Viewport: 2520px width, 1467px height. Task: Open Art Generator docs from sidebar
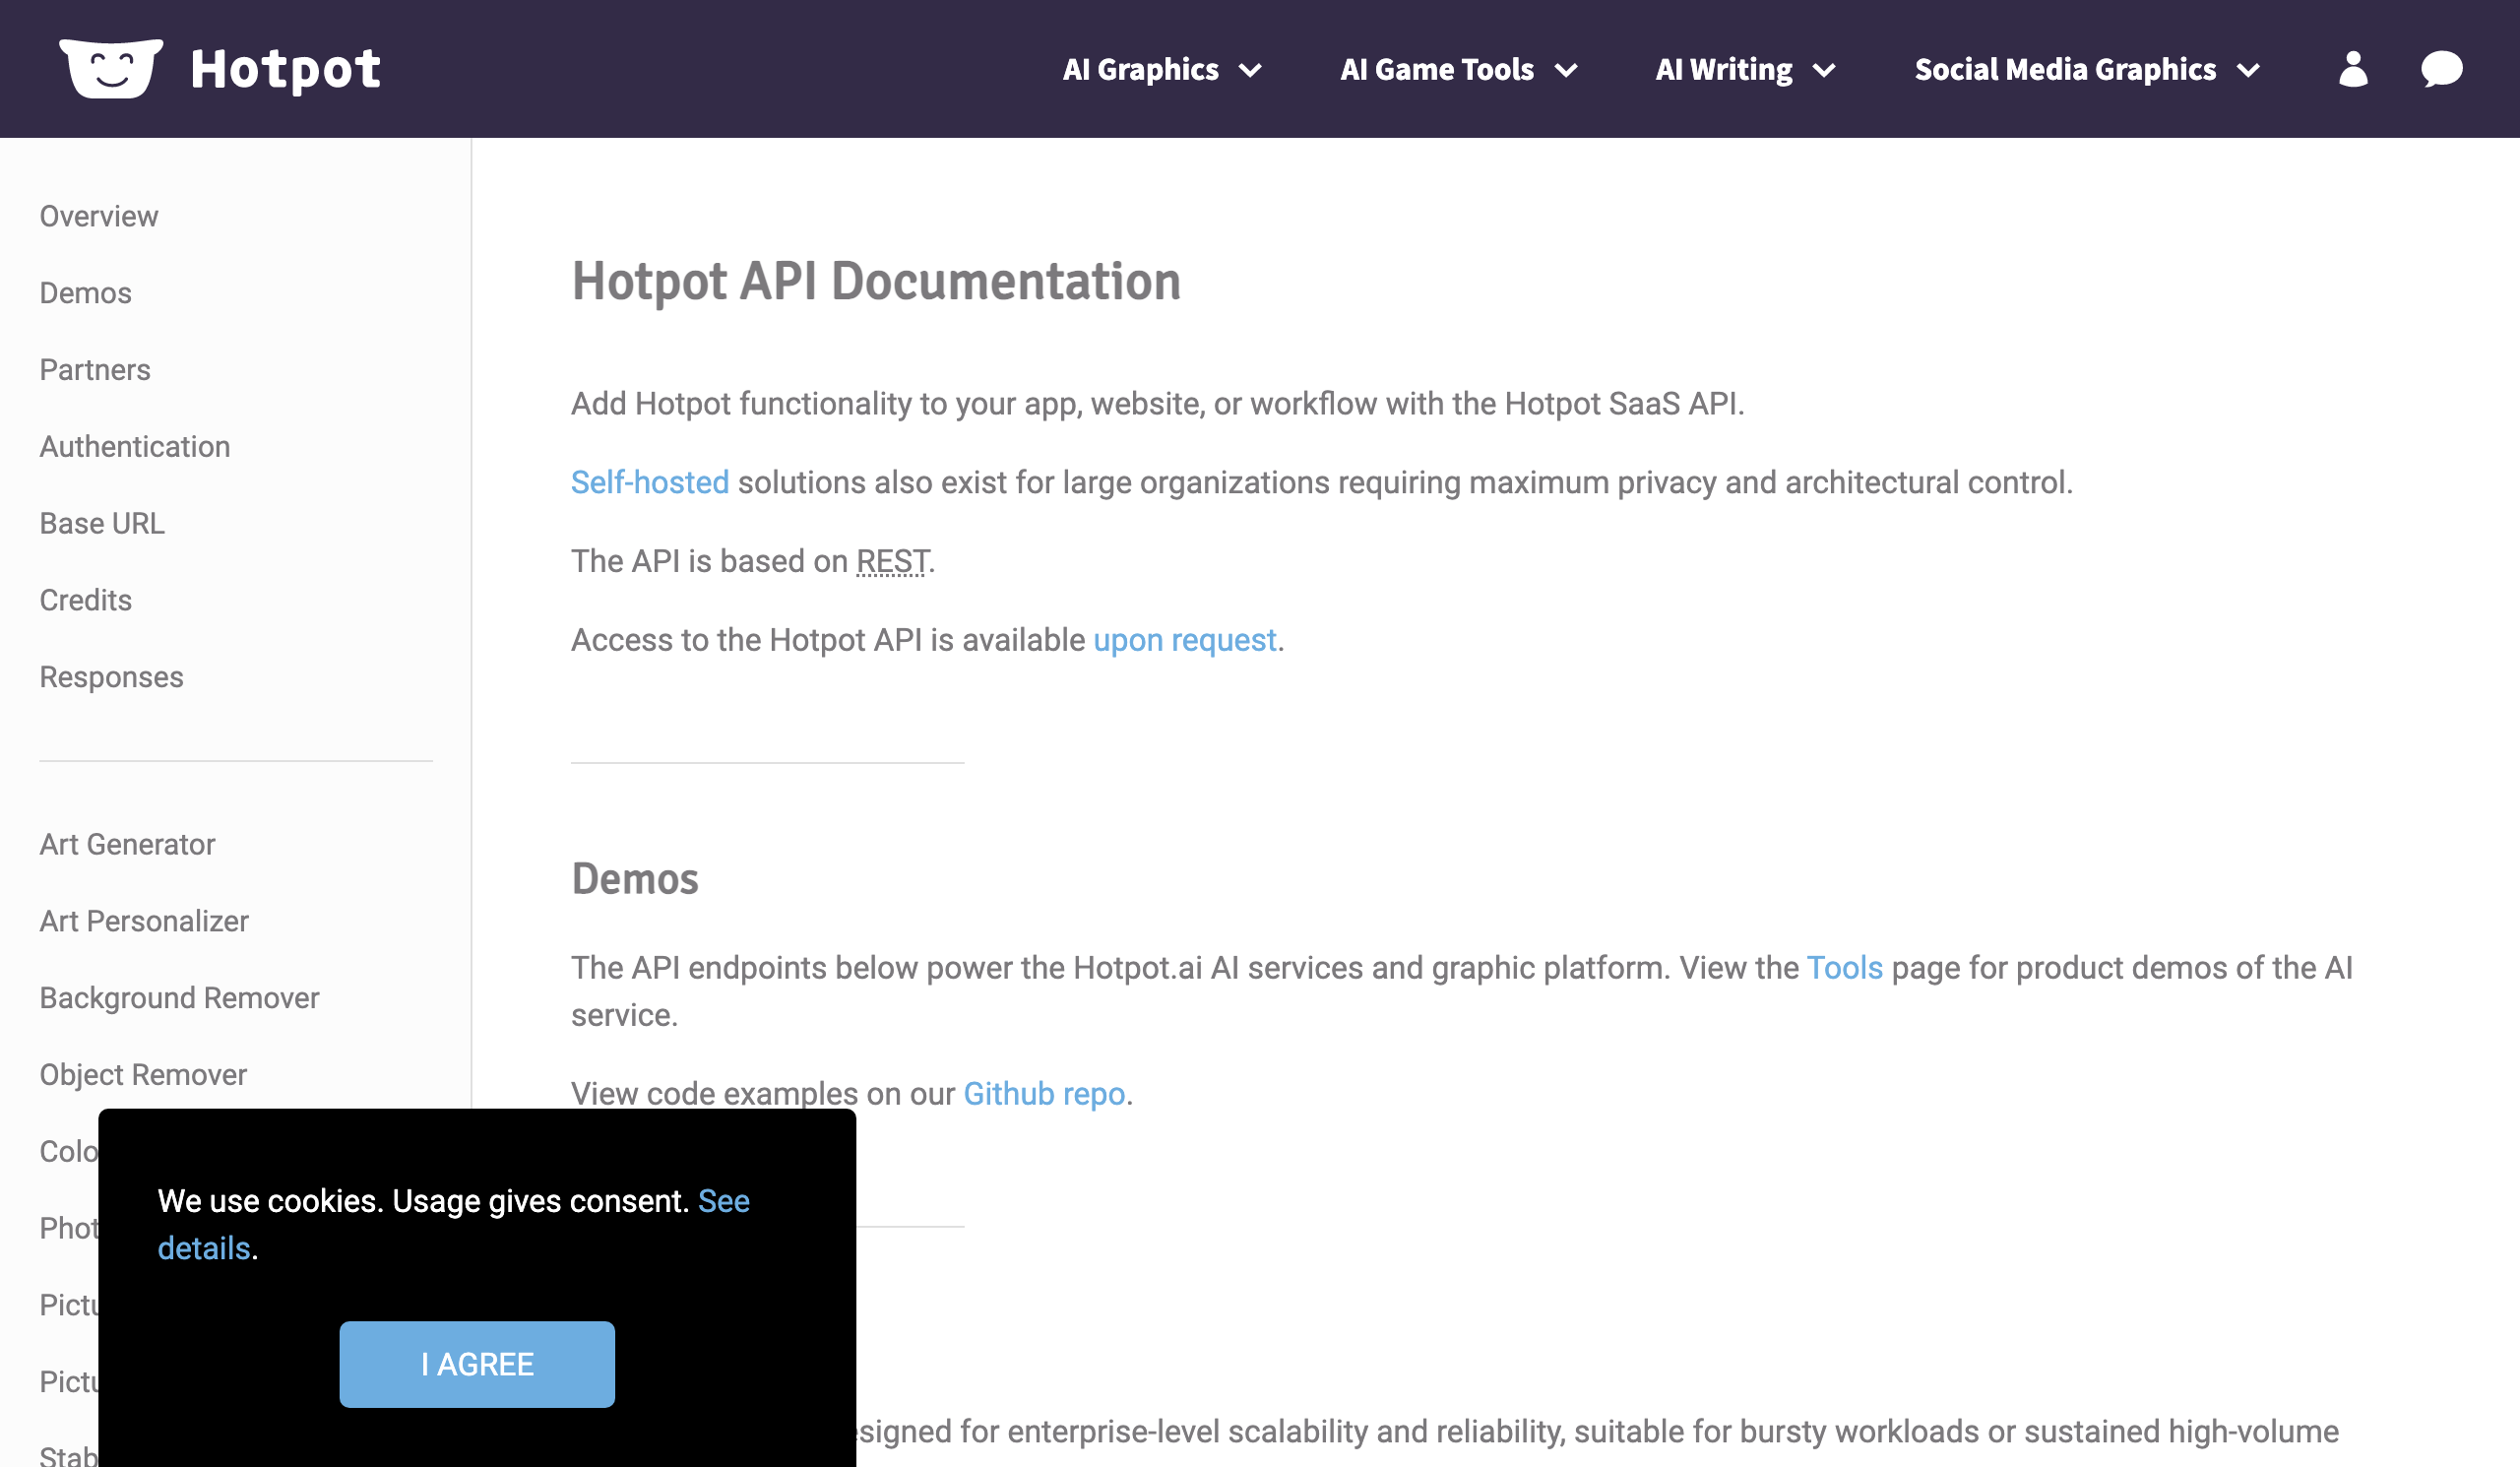[127, 844]
